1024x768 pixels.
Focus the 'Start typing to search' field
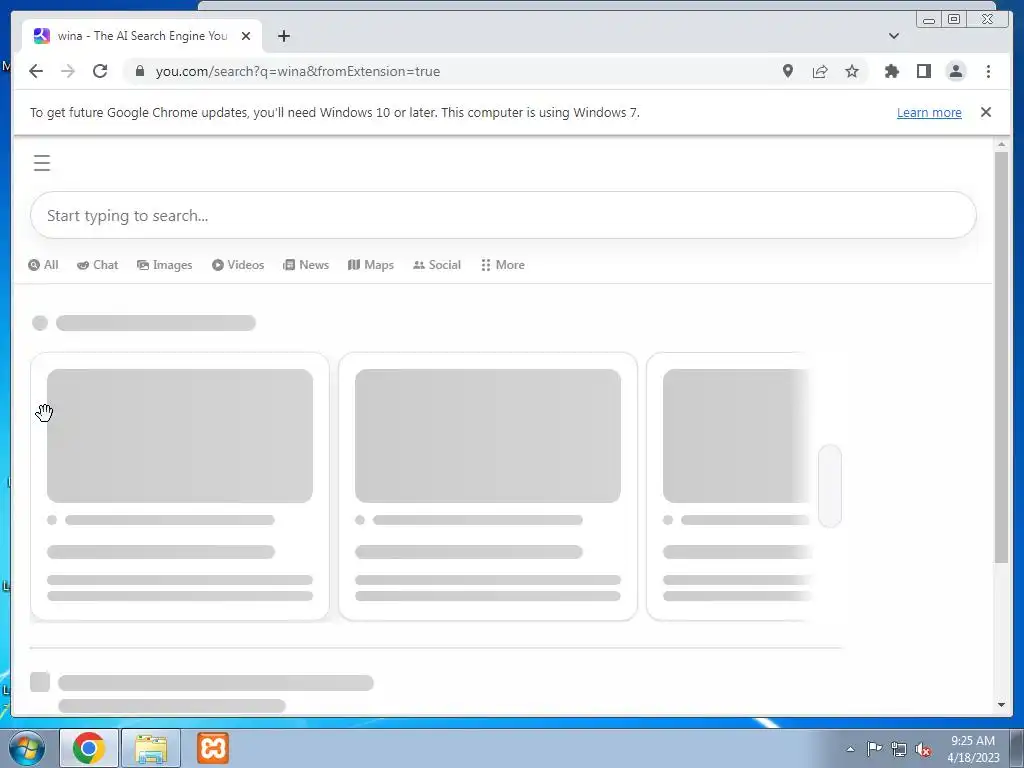pyautogui.click(x=503, y=215)
